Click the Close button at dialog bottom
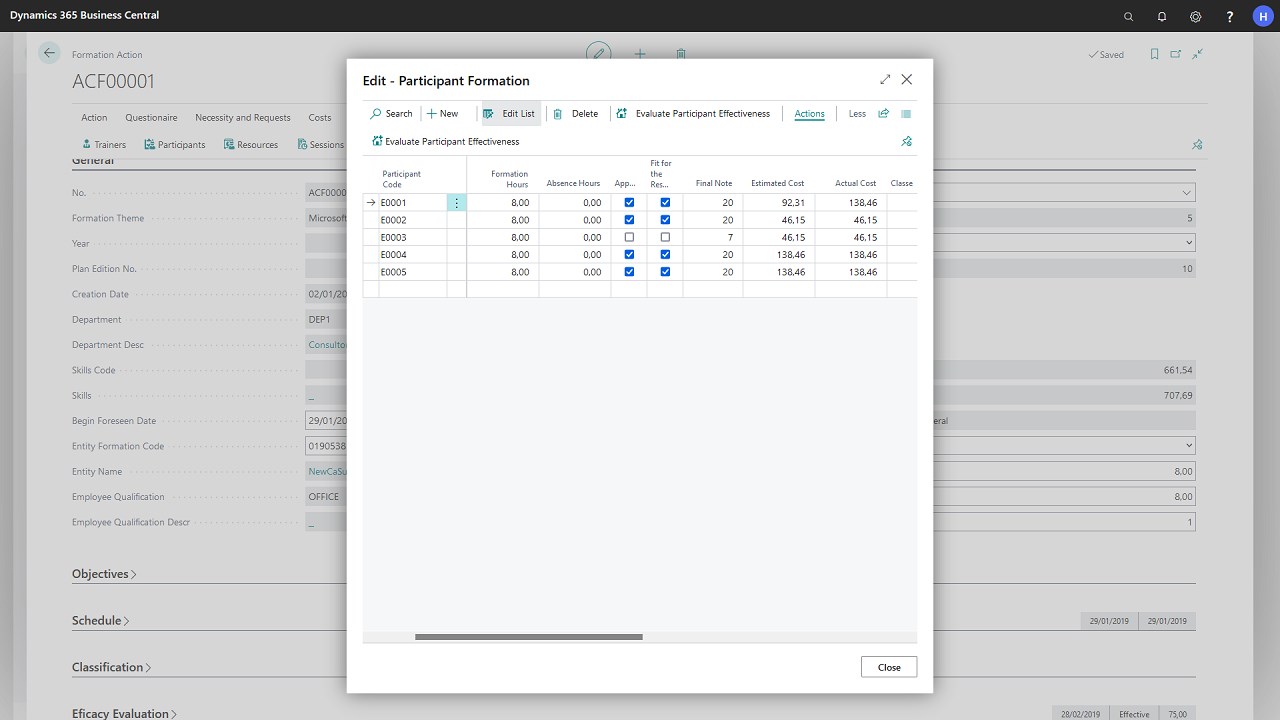The image size is (1280, 720). point(889,667)
